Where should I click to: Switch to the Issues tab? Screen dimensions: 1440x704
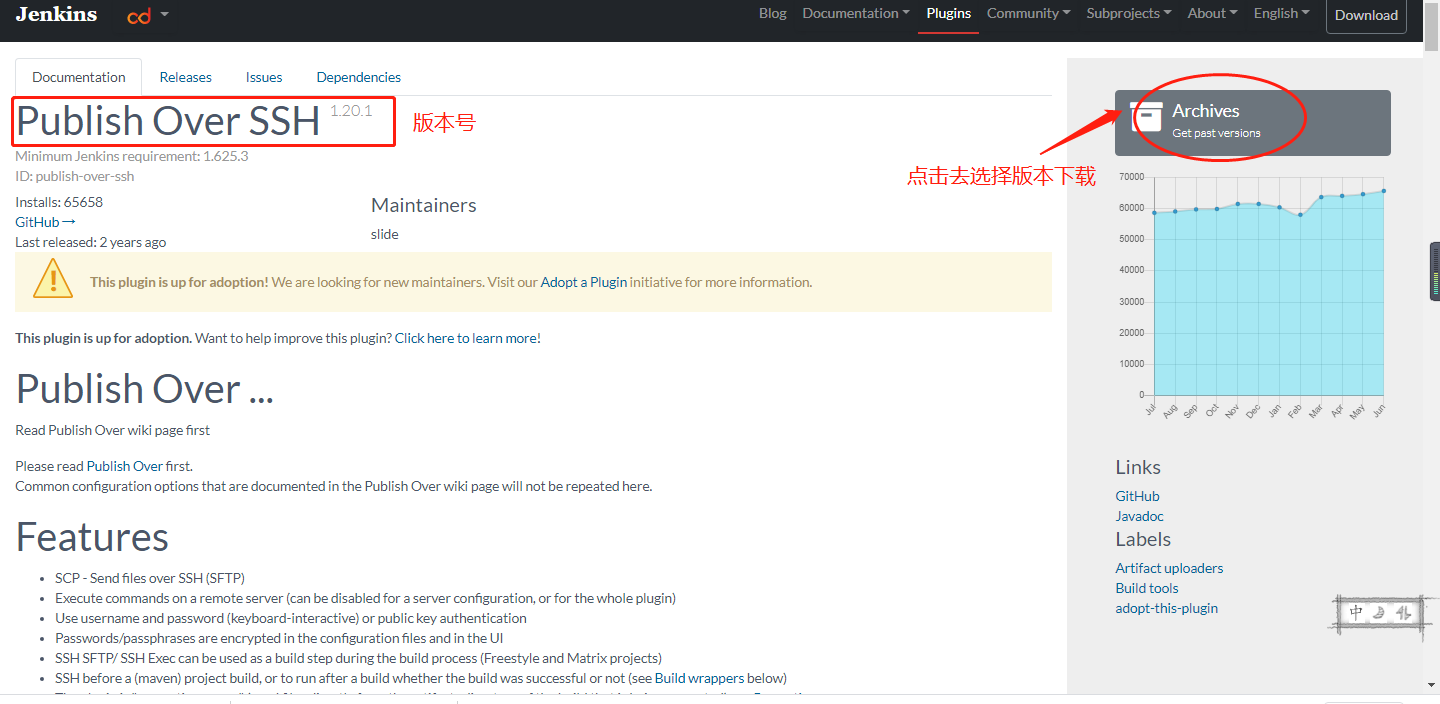pyautogui.click(x=264, y=77)
